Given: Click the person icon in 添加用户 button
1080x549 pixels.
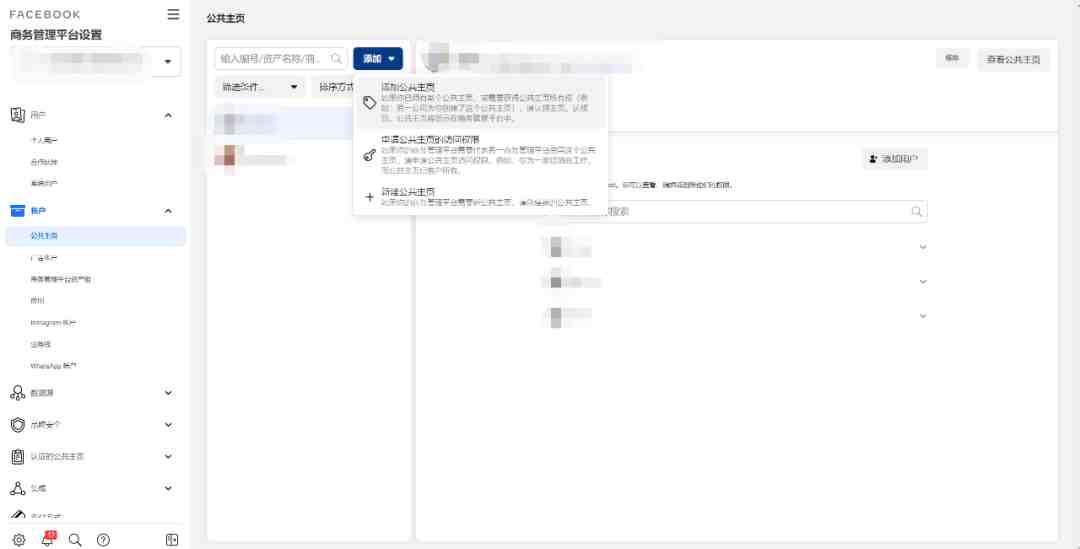Looking at the screenshot, I should pos(873,159).
